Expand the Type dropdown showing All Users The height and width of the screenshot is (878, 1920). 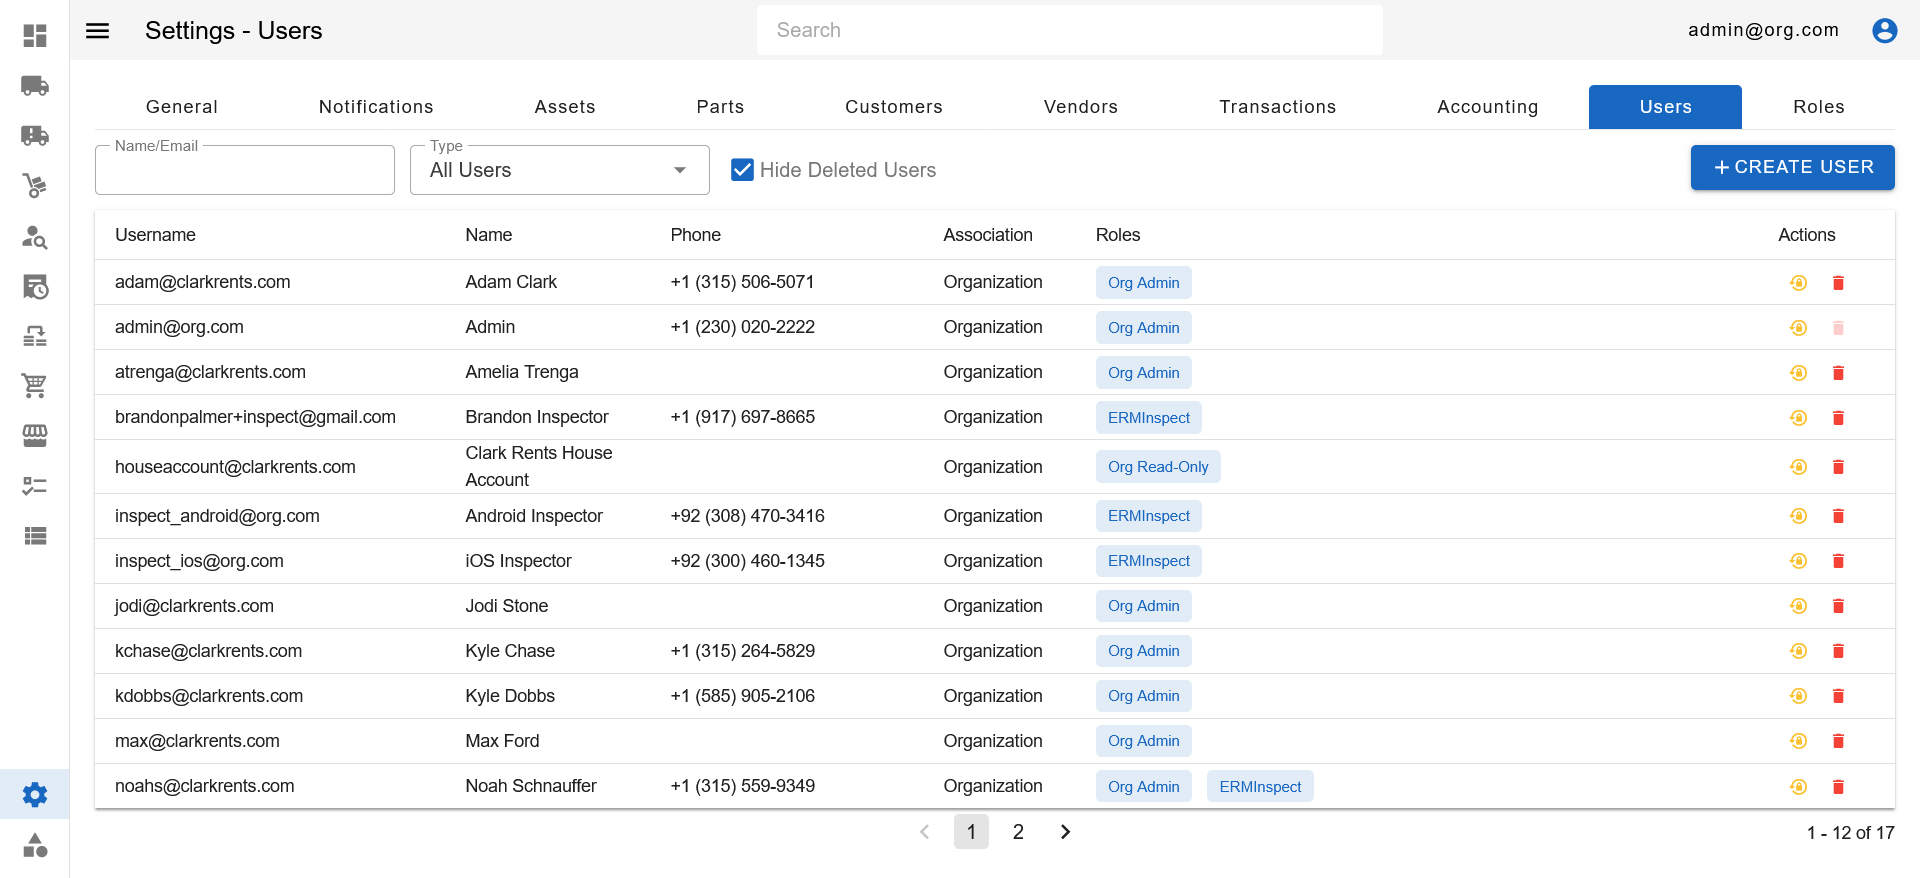[559, 170]
